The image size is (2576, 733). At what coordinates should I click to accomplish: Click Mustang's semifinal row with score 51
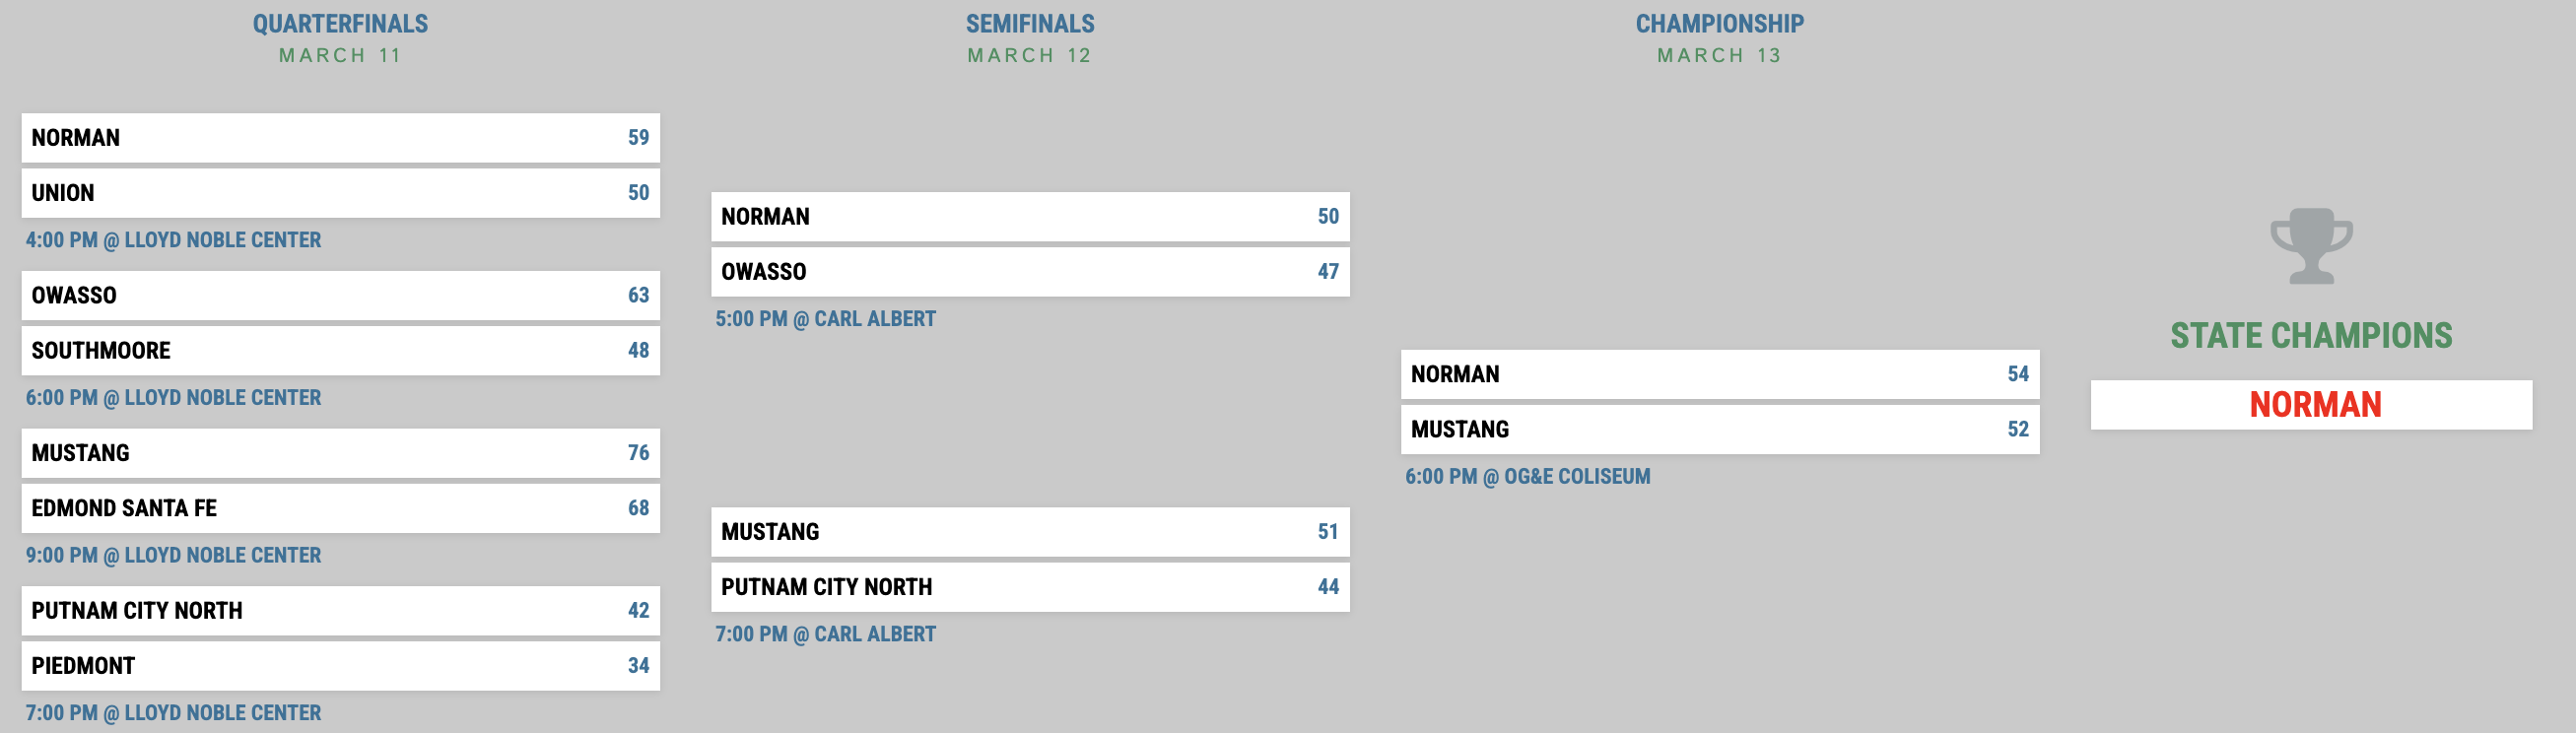coord(1030,532)
